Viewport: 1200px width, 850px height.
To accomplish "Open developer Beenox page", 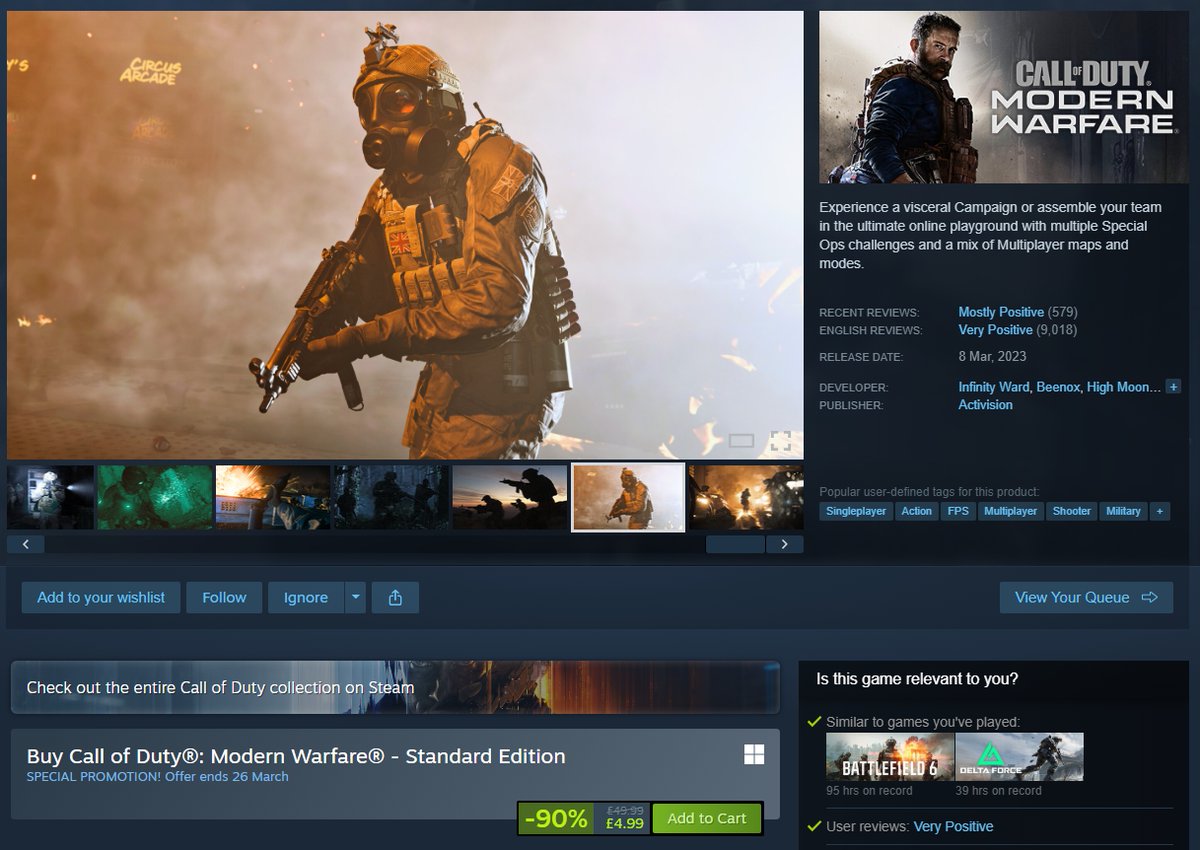I will 1058,387.
